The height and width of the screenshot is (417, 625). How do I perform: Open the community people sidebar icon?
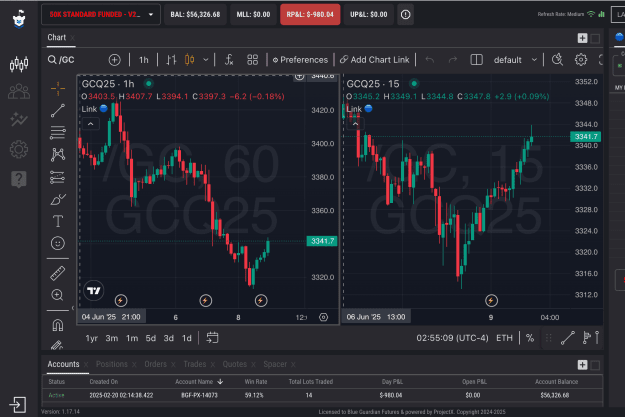(x=19, y=92)
